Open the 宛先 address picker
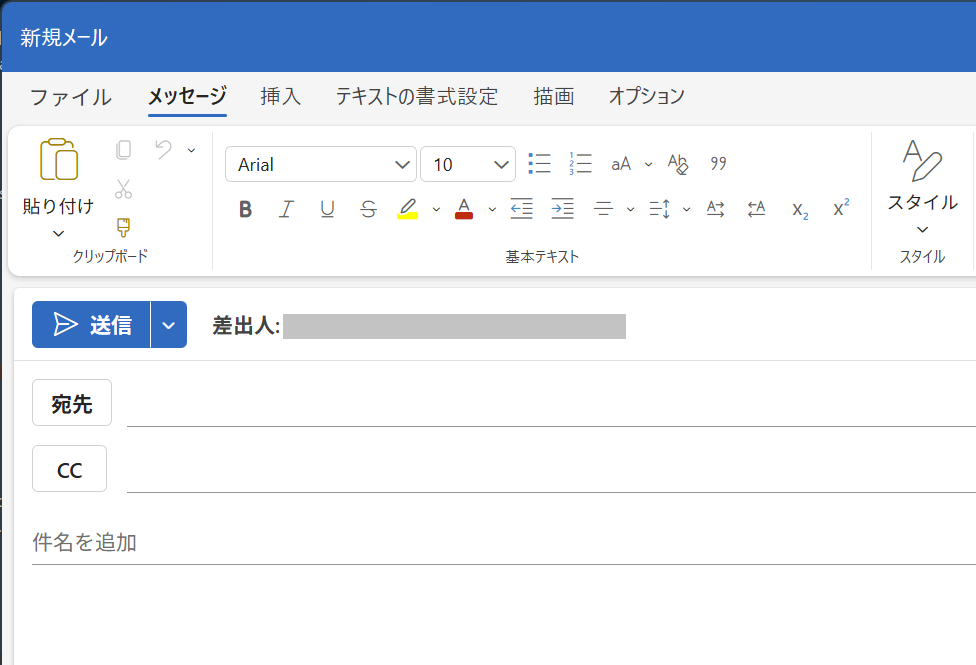 71,402
